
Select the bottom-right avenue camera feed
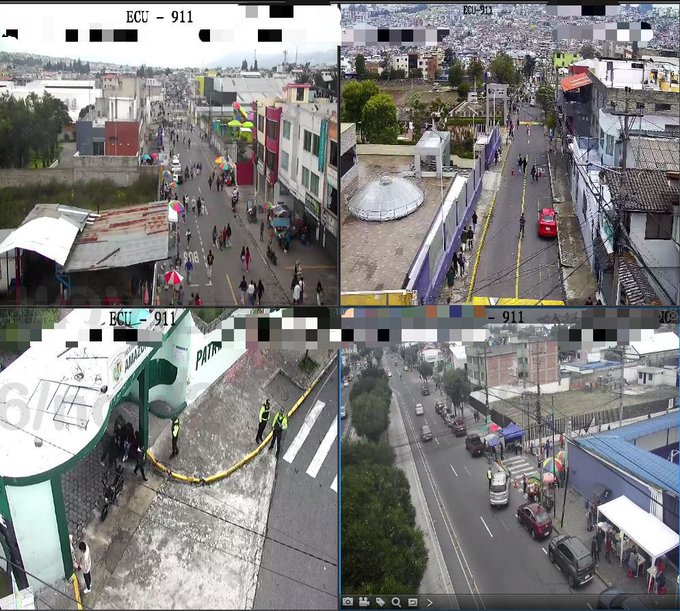pyautogui.click(x=510, y=460)
